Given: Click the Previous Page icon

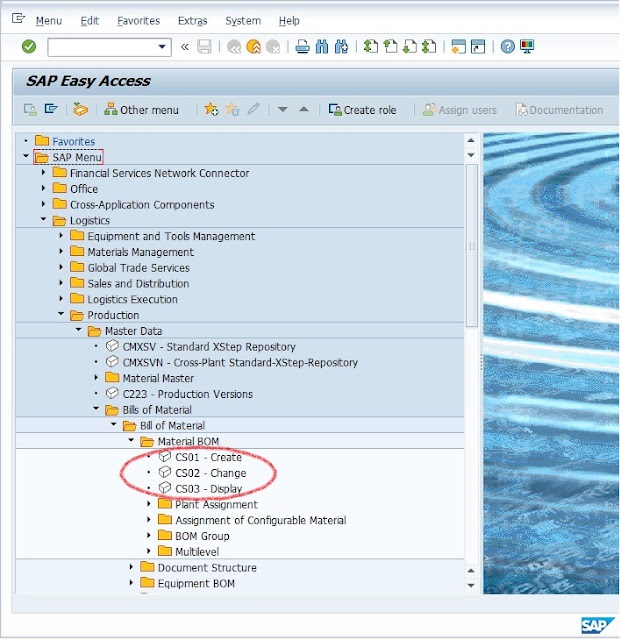Looking at the screenshot, I should [390, 46].
